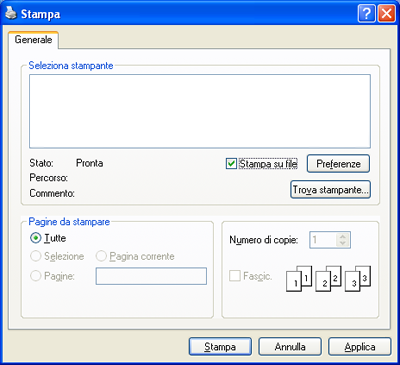
Task: Increase copies with the up arrow
Action: 343,236
